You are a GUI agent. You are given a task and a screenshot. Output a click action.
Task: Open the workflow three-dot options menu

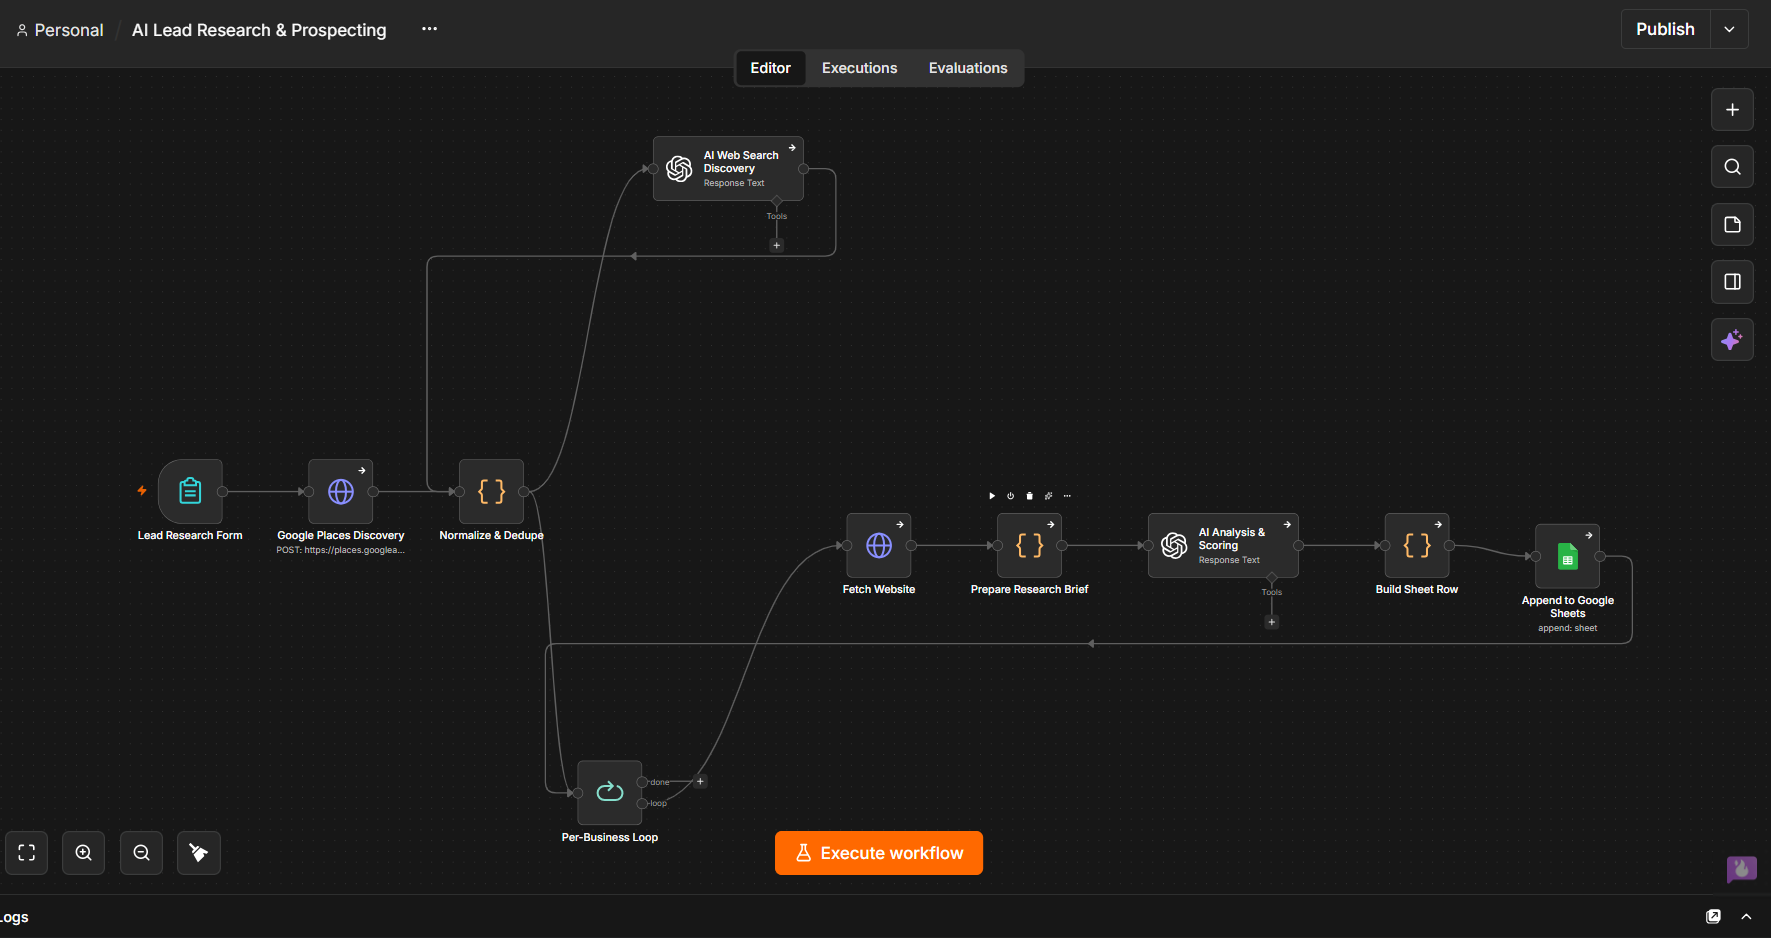coord(429,29)
